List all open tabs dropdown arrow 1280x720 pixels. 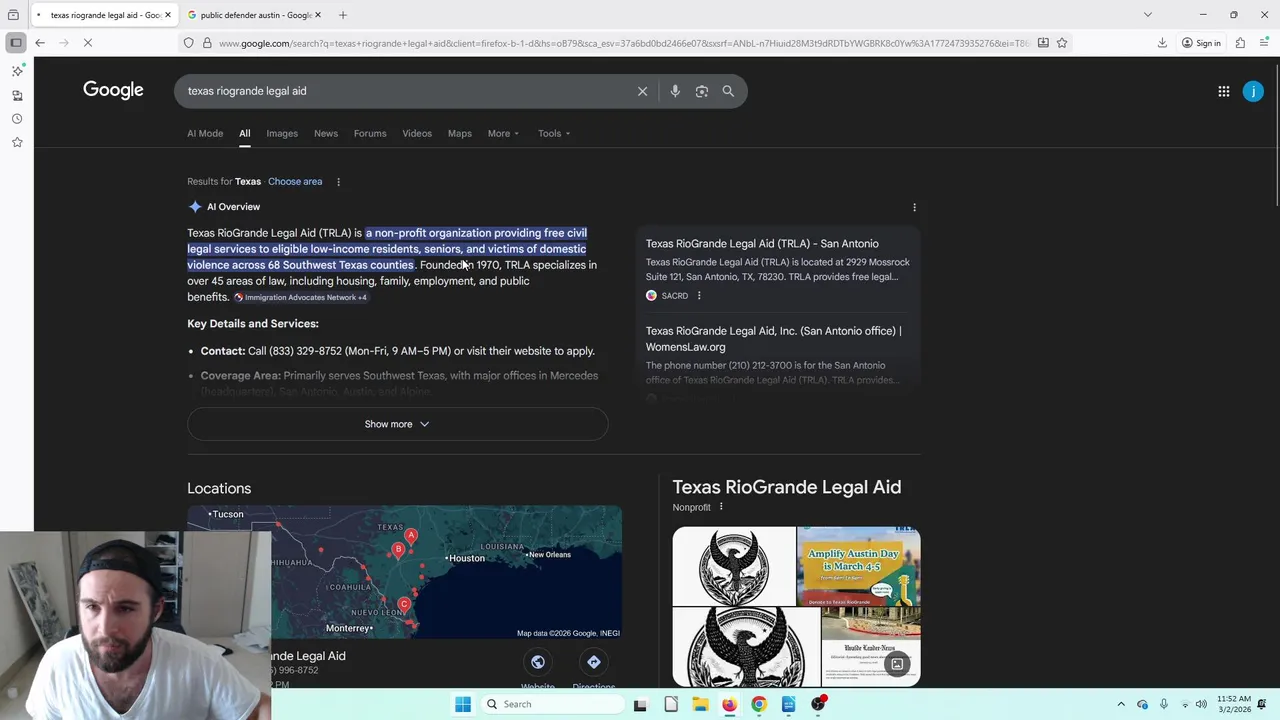(1147, 15)
